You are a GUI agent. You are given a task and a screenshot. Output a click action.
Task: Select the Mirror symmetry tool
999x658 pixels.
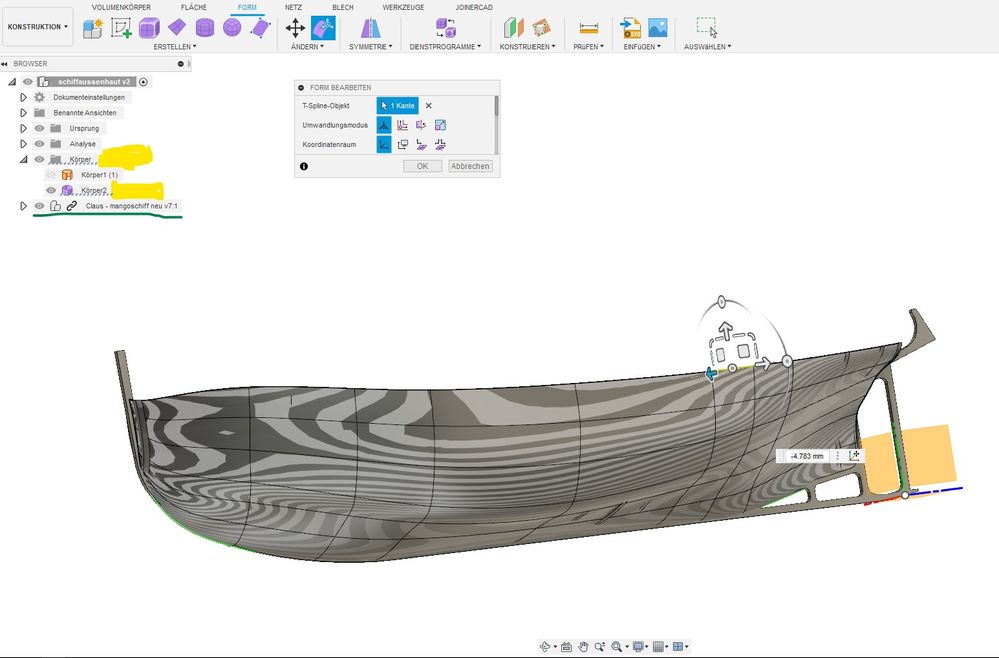[x=370, y=28]
